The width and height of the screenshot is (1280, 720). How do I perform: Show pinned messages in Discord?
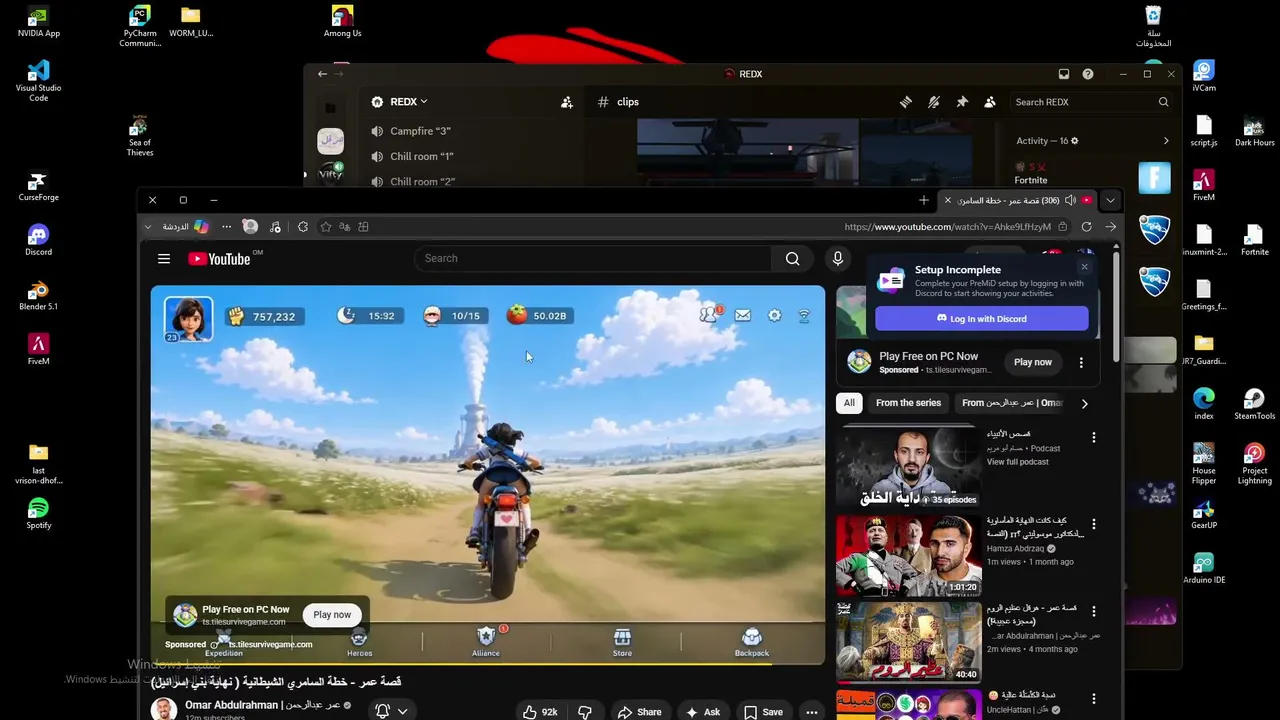(x=962, y=102)
